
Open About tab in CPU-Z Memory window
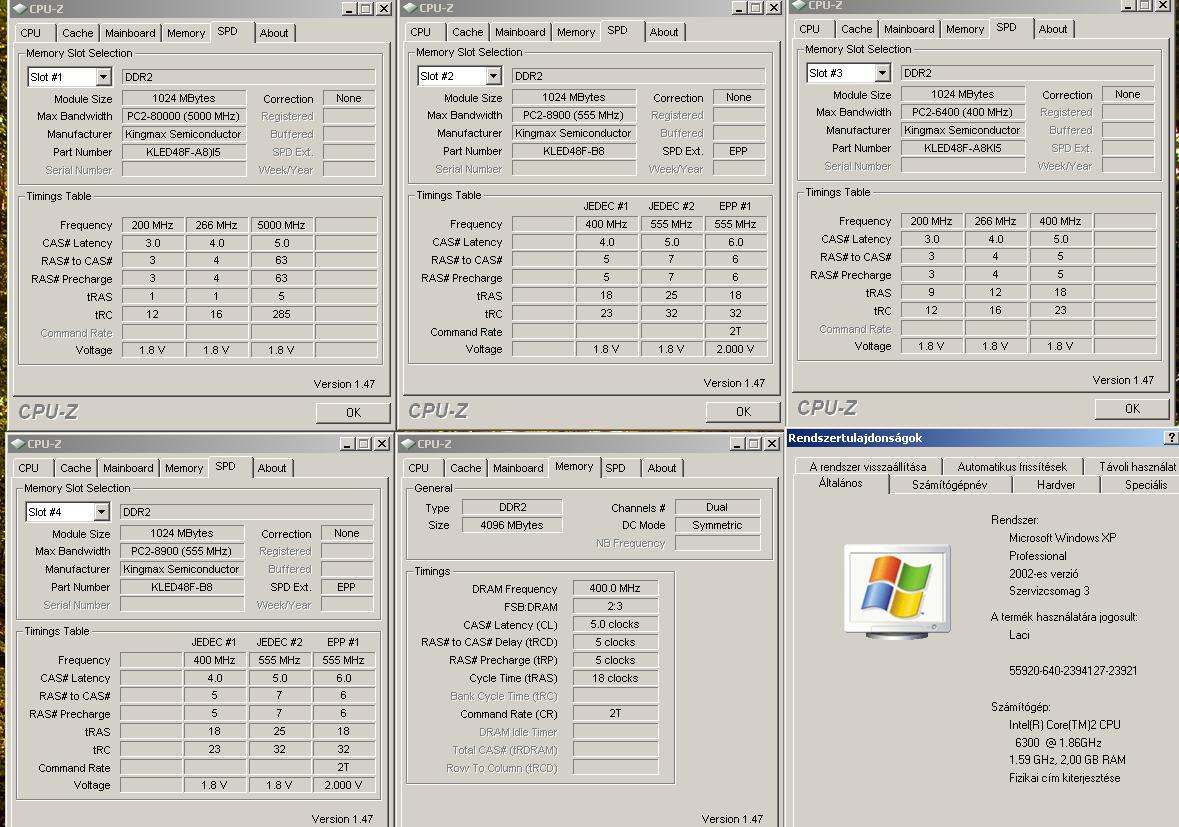(662, 468)
